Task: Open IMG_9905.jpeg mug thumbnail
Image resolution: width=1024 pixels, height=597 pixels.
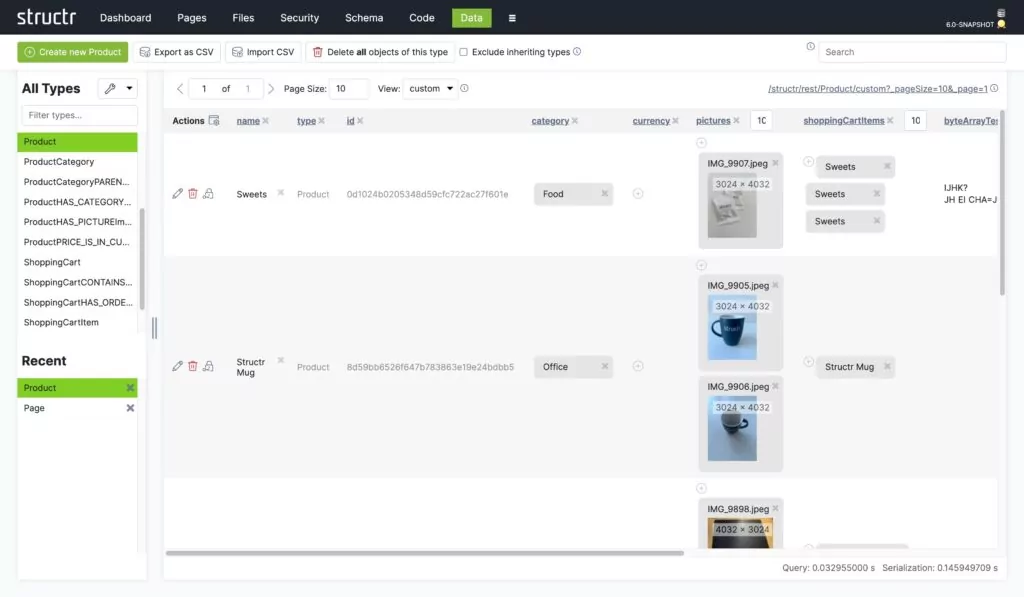Action: 732,327
